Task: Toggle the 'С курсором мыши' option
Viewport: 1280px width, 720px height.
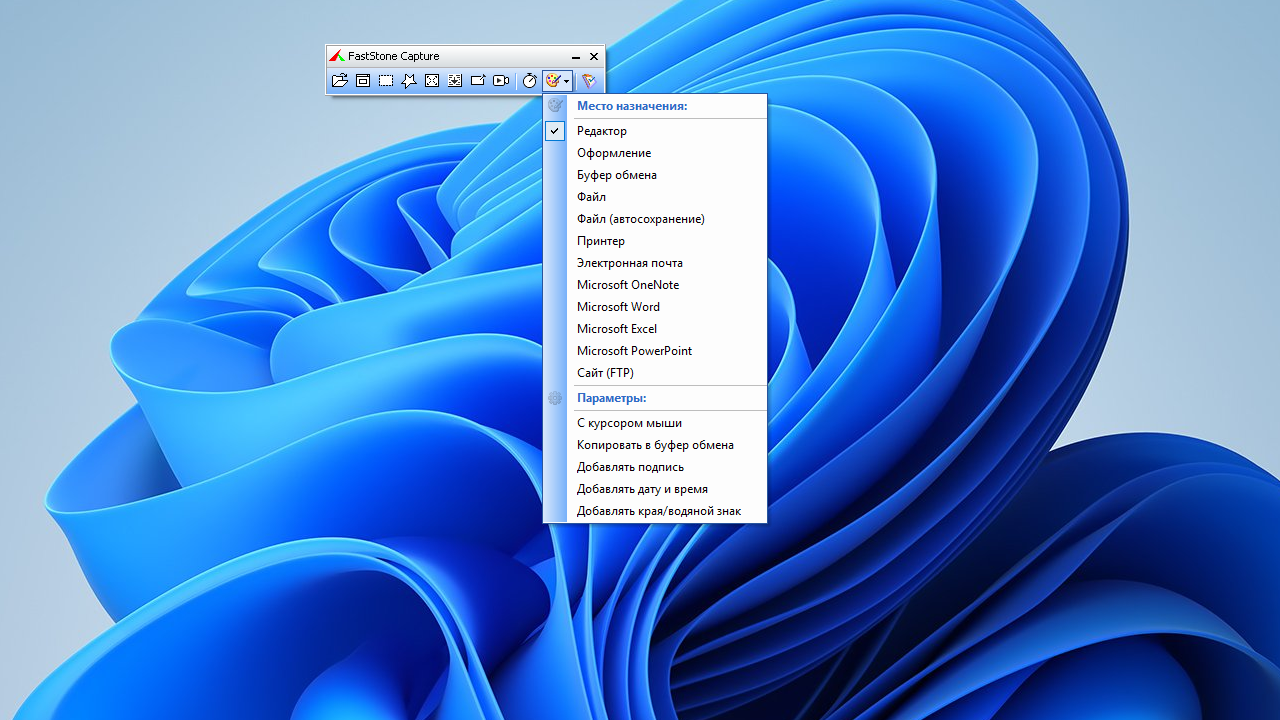Action: [x=629, y=423]
